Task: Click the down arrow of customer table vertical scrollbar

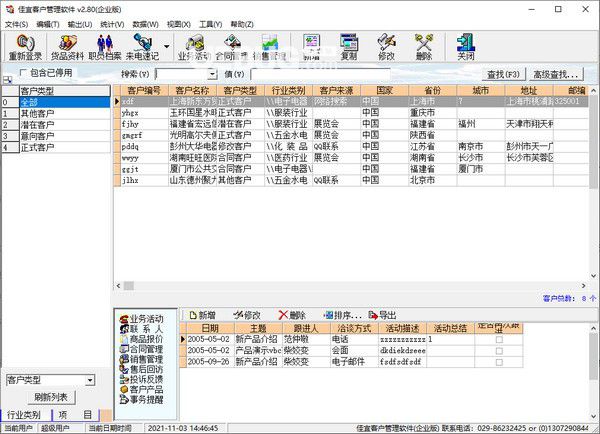Action: click(593, 276)
